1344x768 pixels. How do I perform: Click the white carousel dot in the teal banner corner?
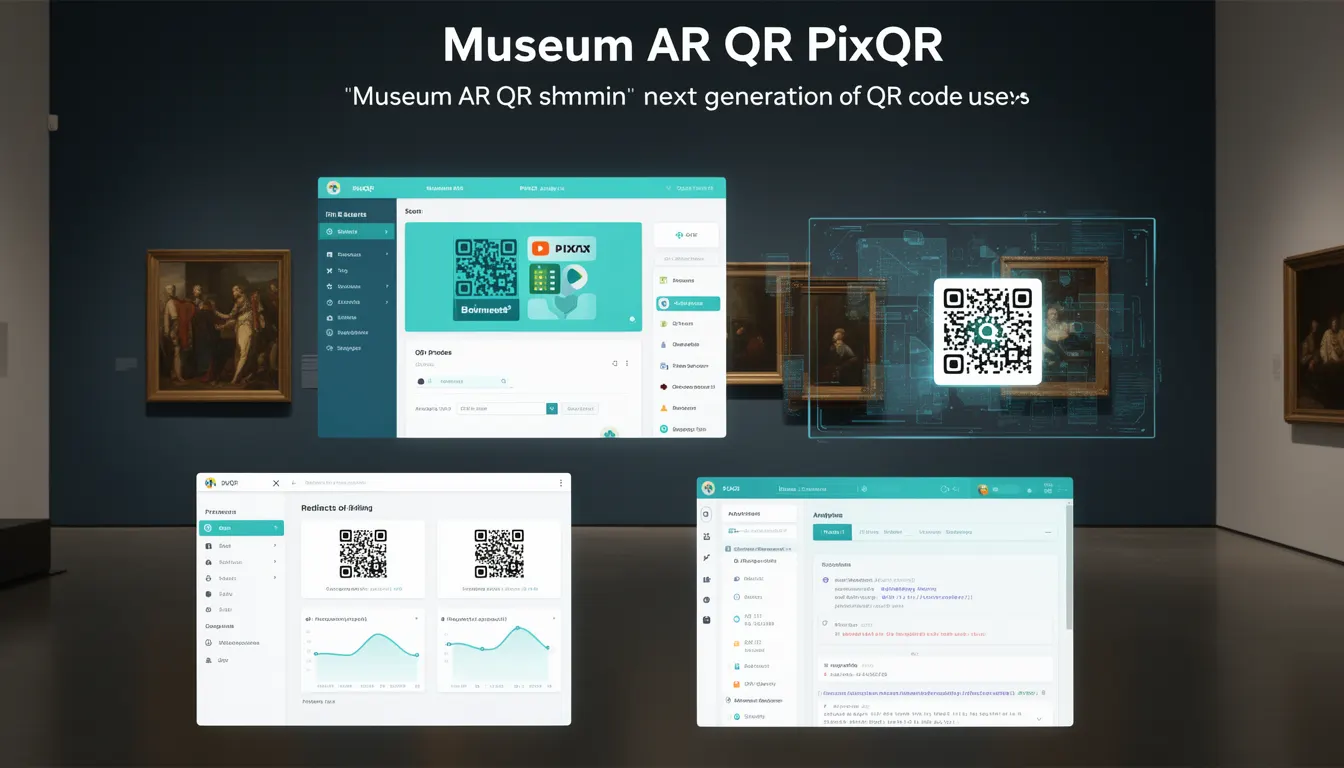pos(632,319)
